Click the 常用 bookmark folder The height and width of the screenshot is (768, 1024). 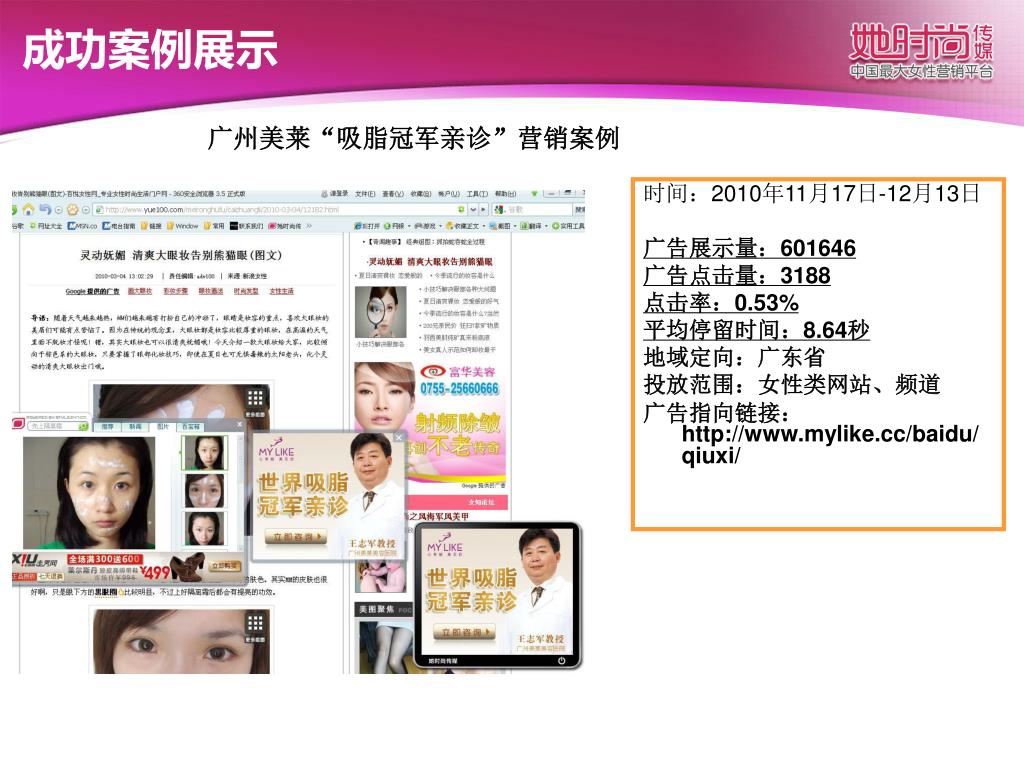coord(214,226)
